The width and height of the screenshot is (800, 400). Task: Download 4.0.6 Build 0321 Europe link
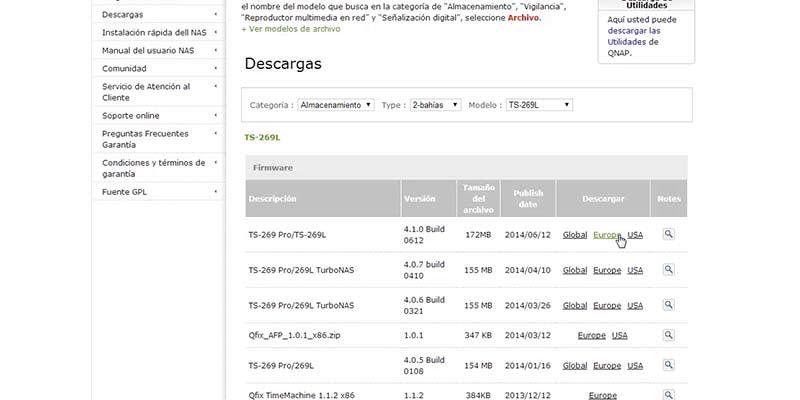coord(607,305)
